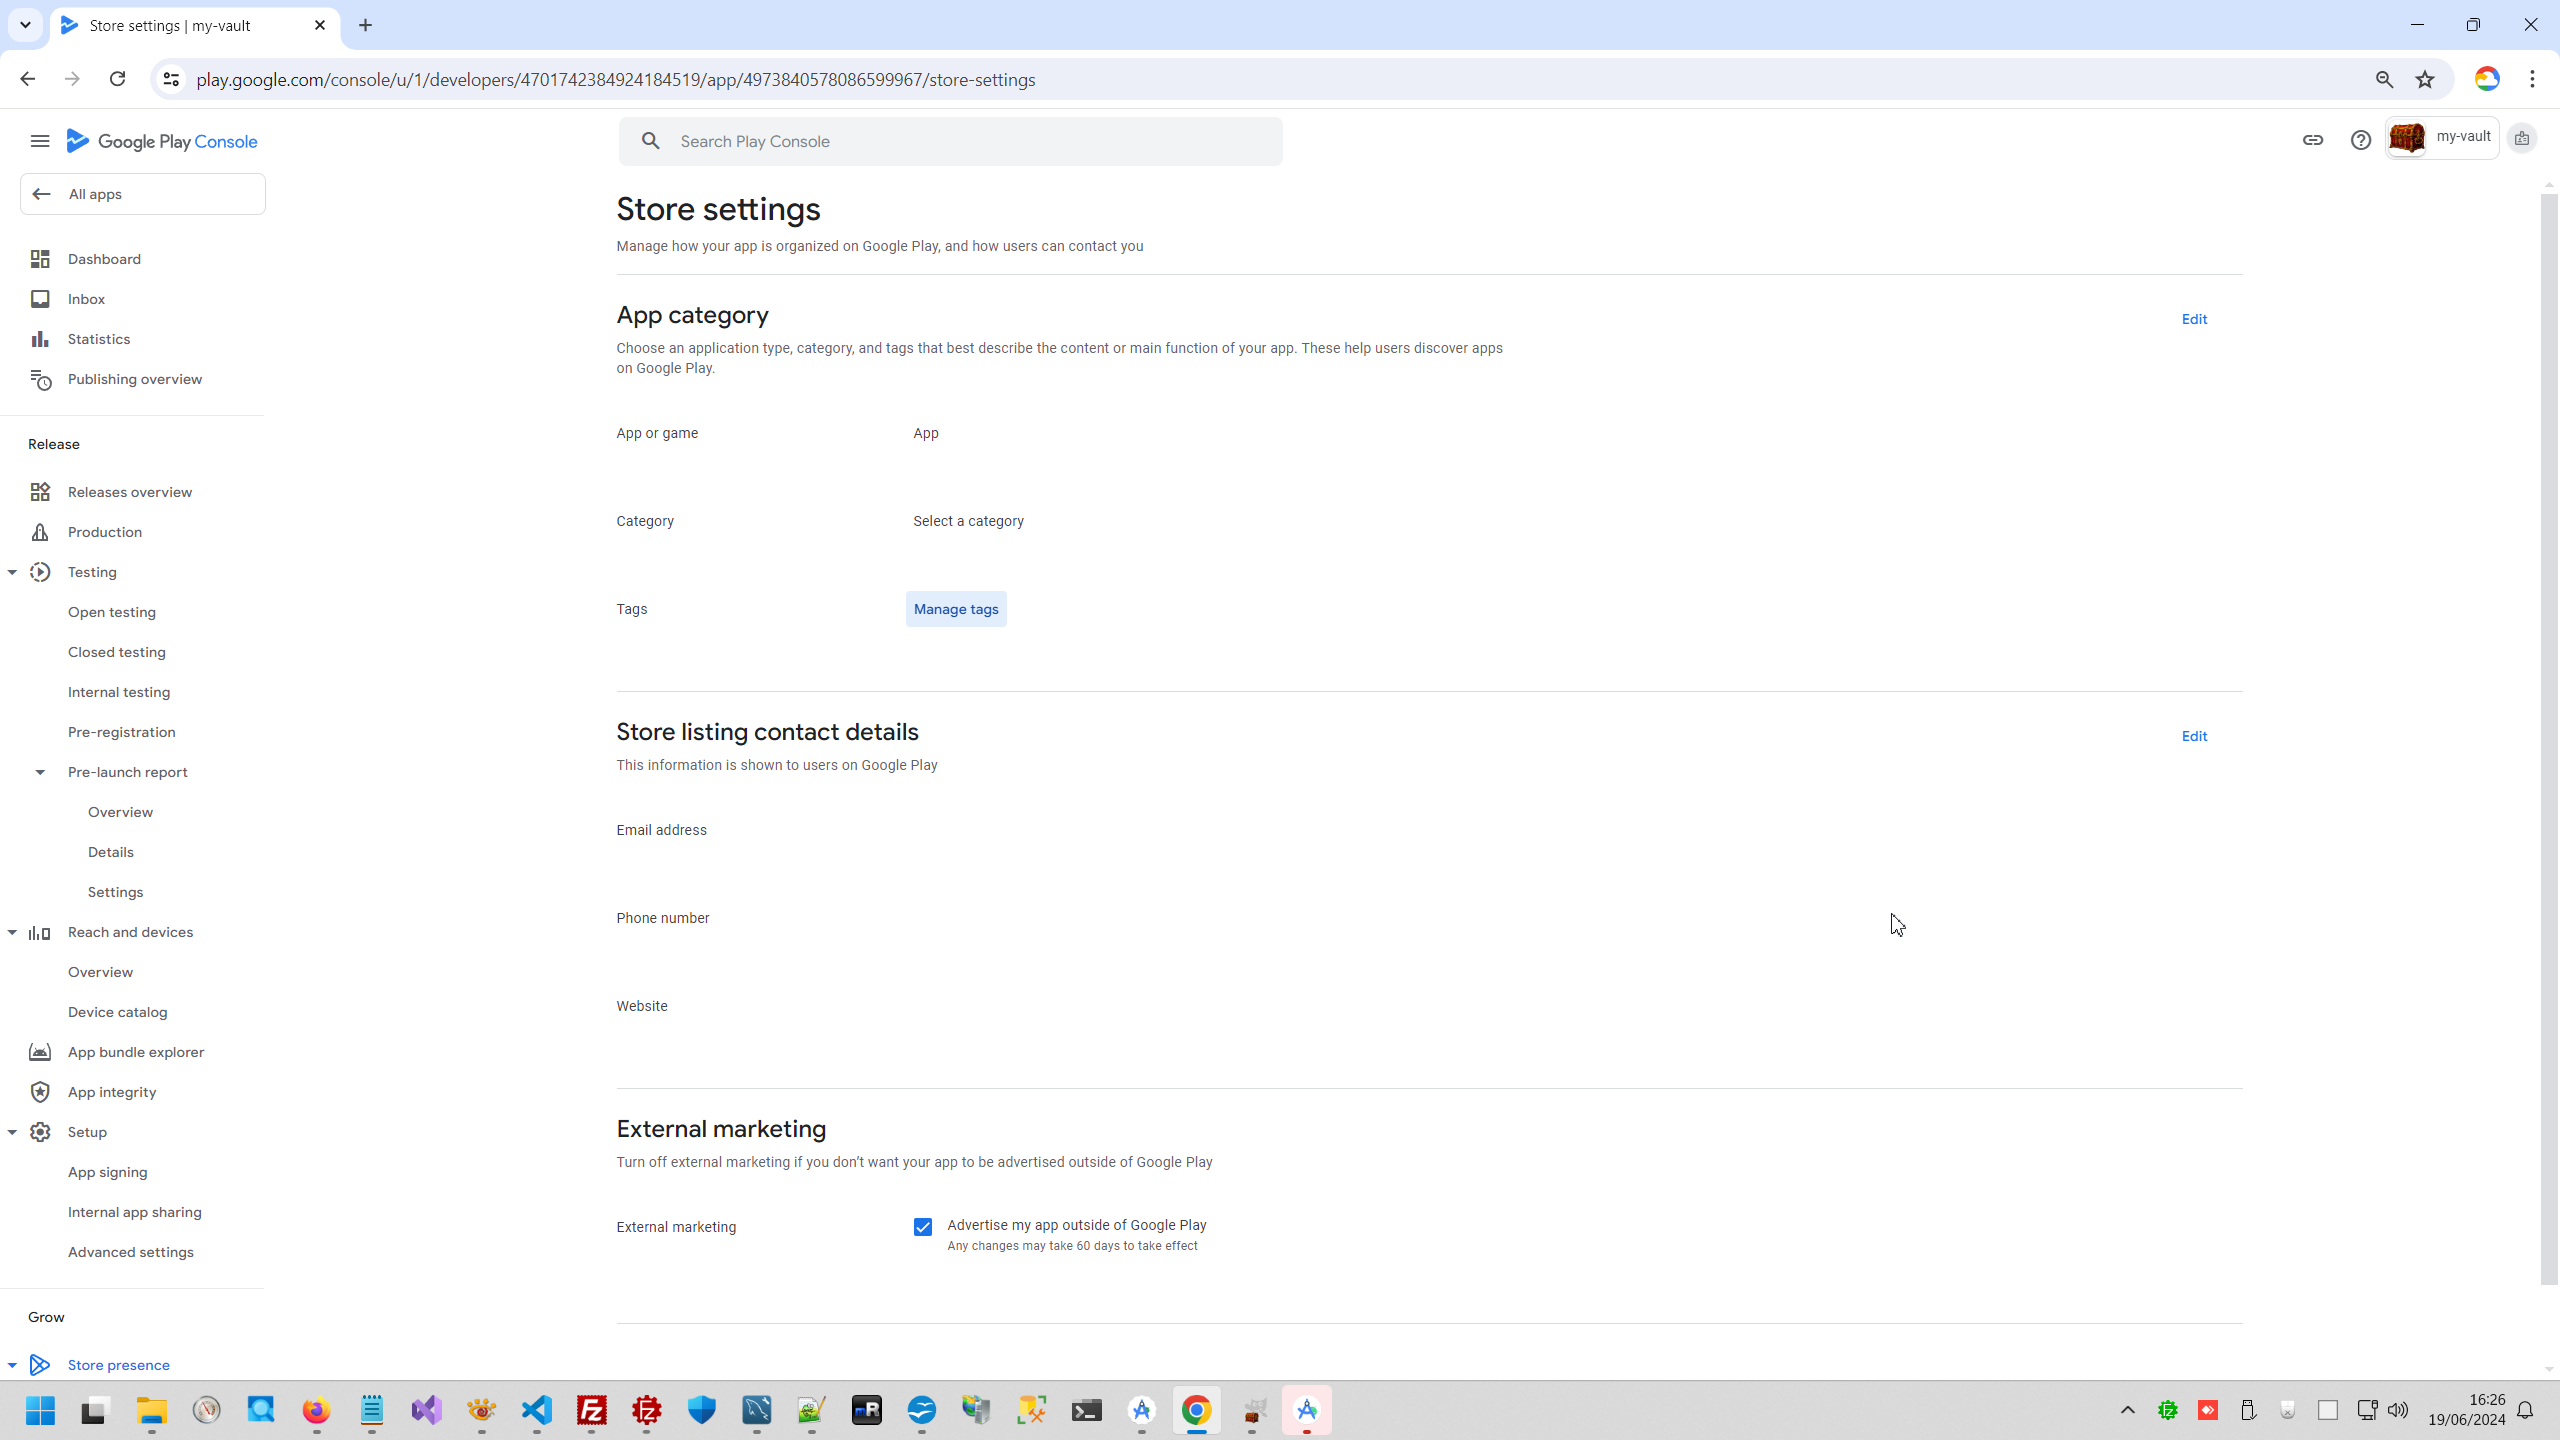The height and width of the screenshot is (1440, 2560).
Task: Go to Device catalog page
Action: tap(118, 1012)
